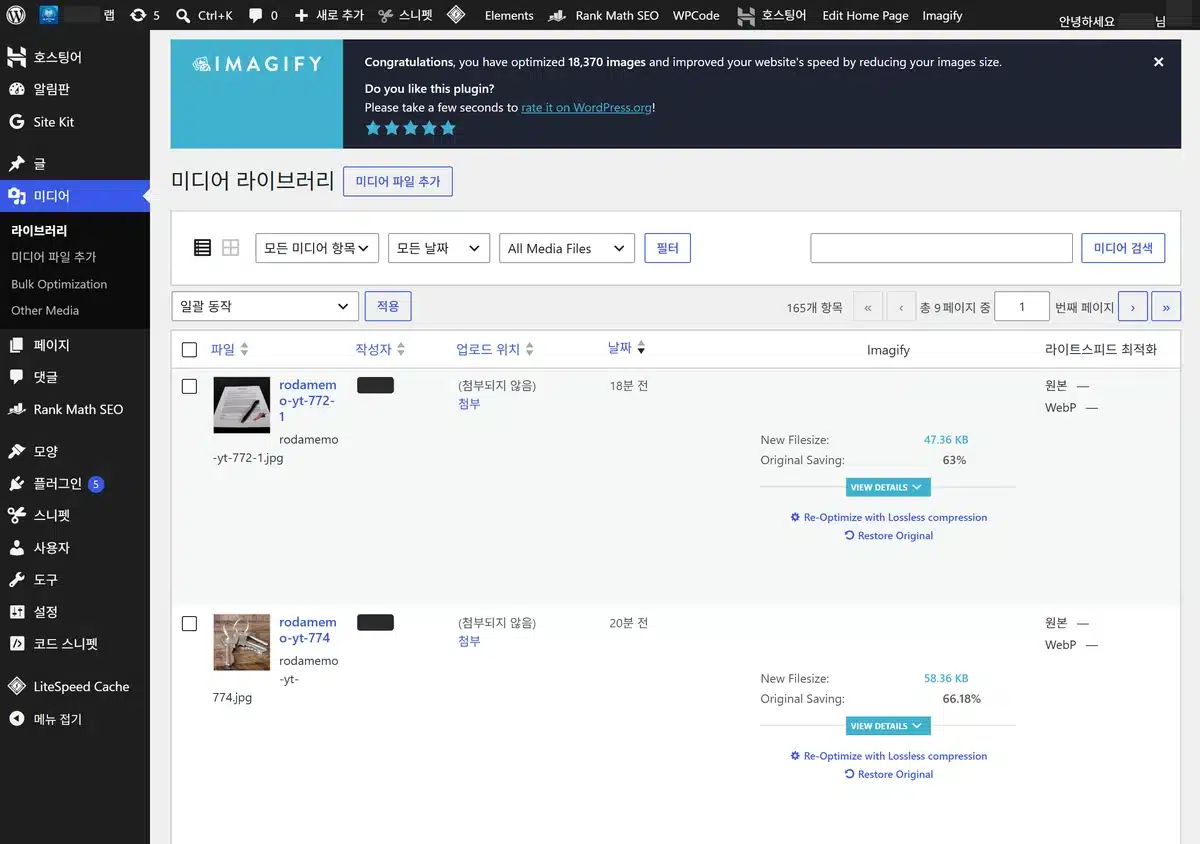Check the rodamemo-yt-774 row checkbox

[x=190, y=623]
